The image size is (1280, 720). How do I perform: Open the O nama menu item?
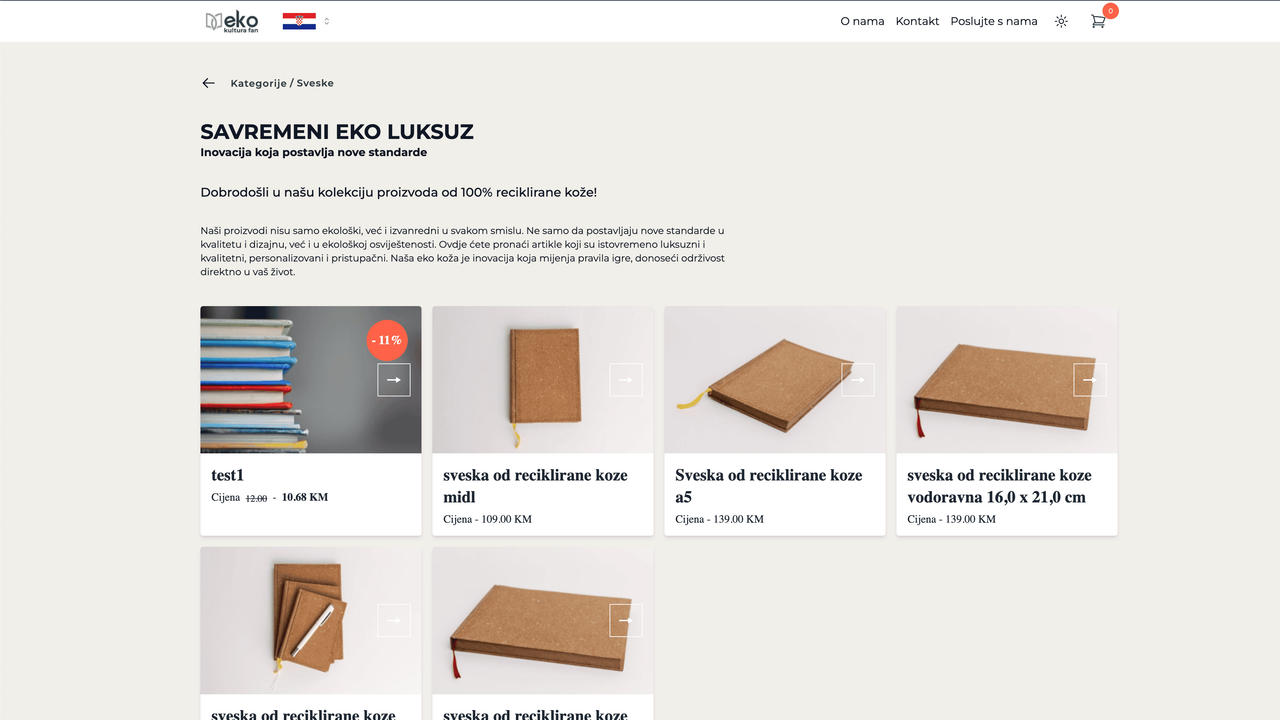[862, 21]
